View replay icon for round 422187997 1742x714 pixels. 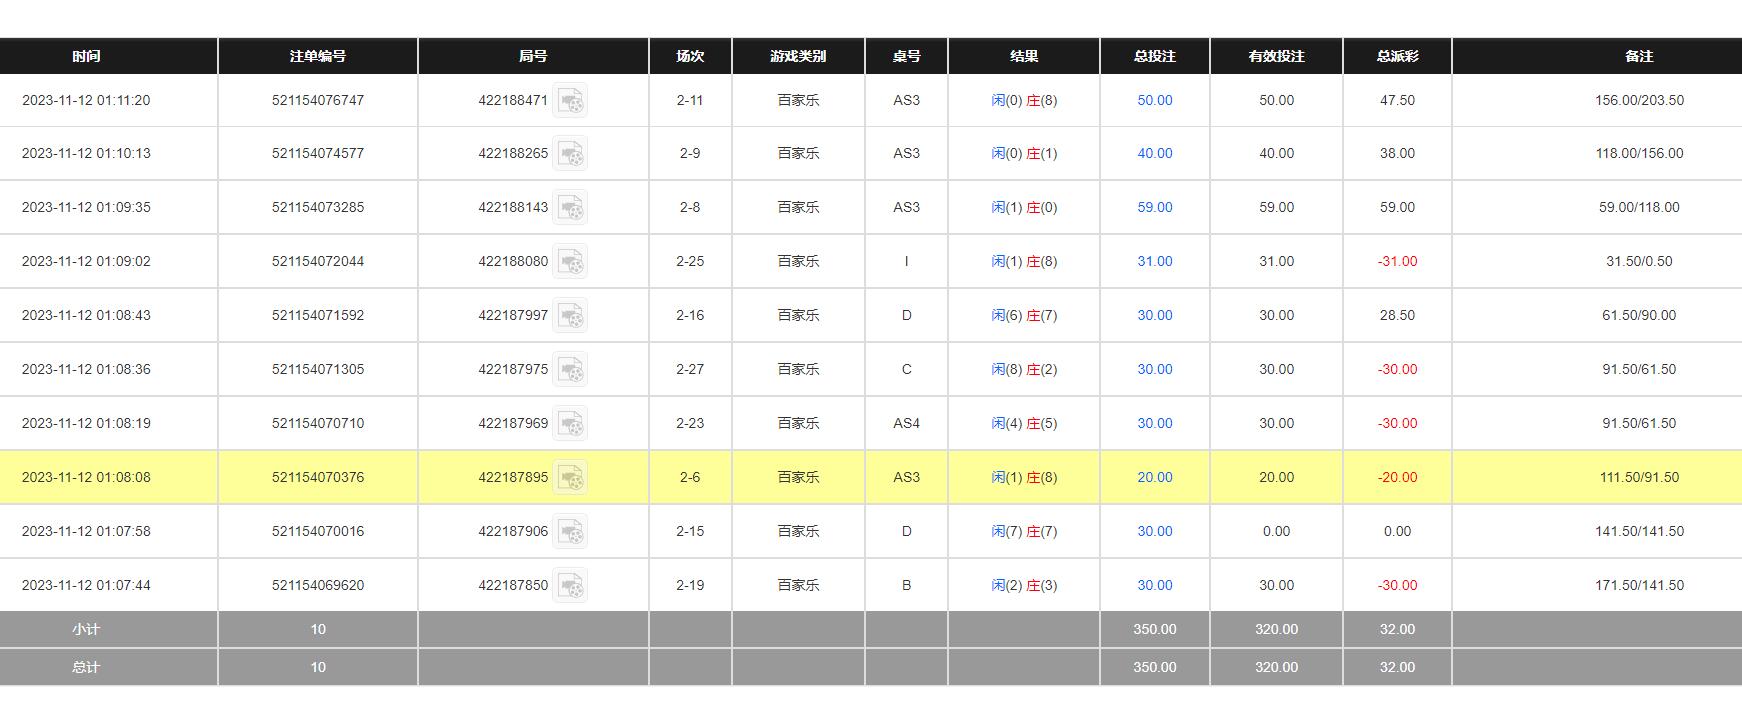pos(570,315)
